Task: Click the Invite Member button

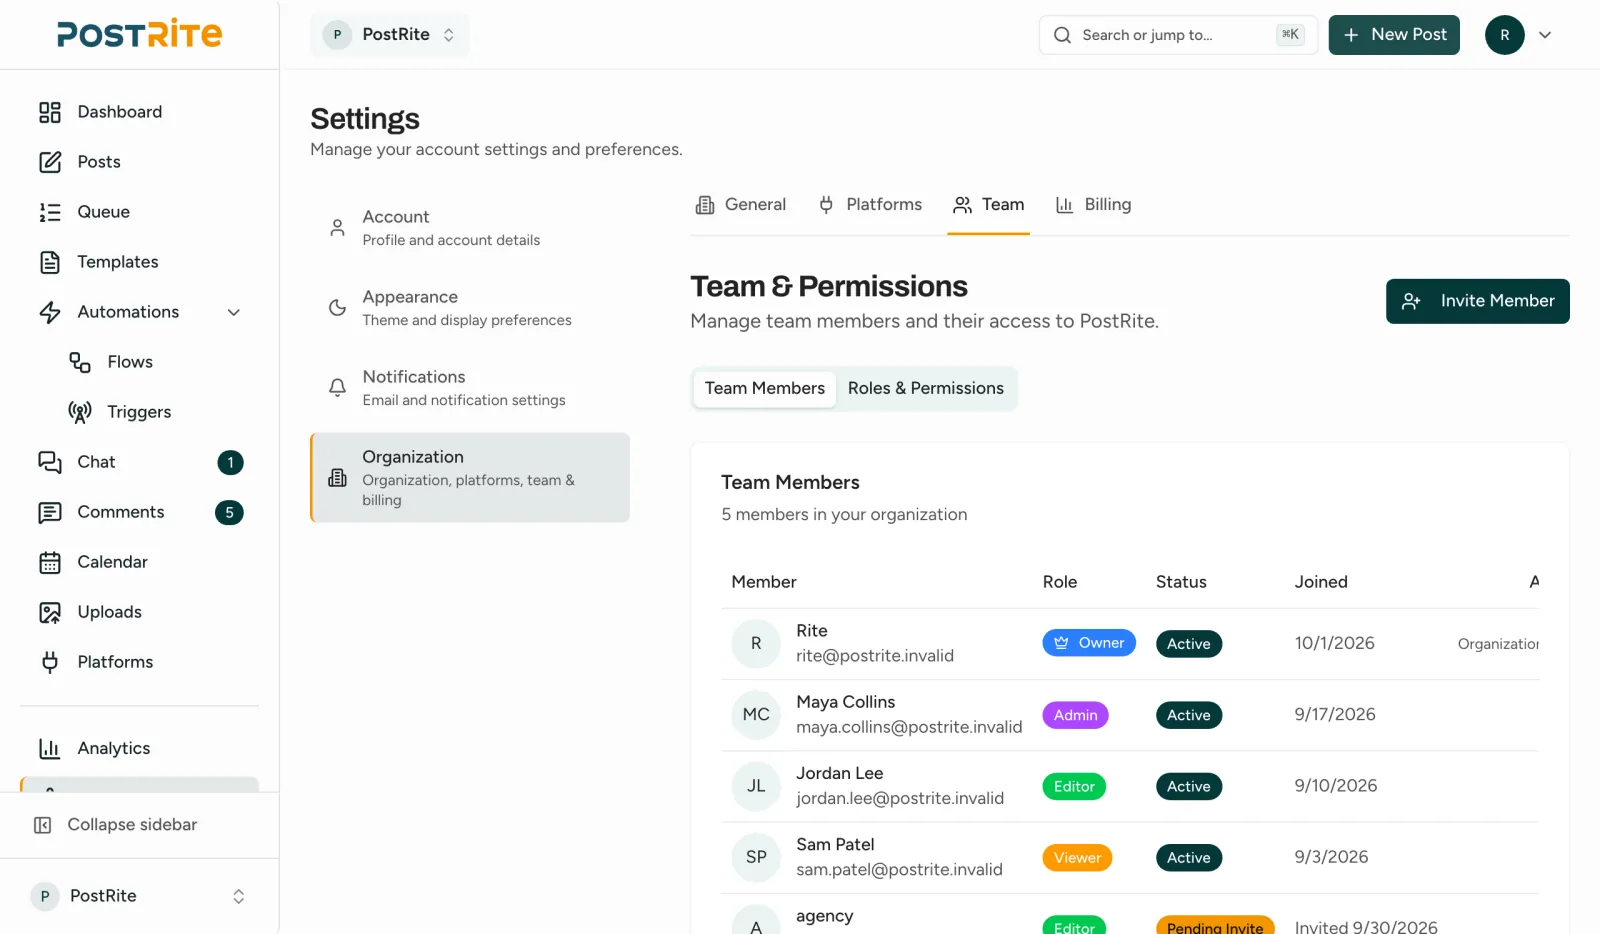Action: click(x=1478, y=301)
